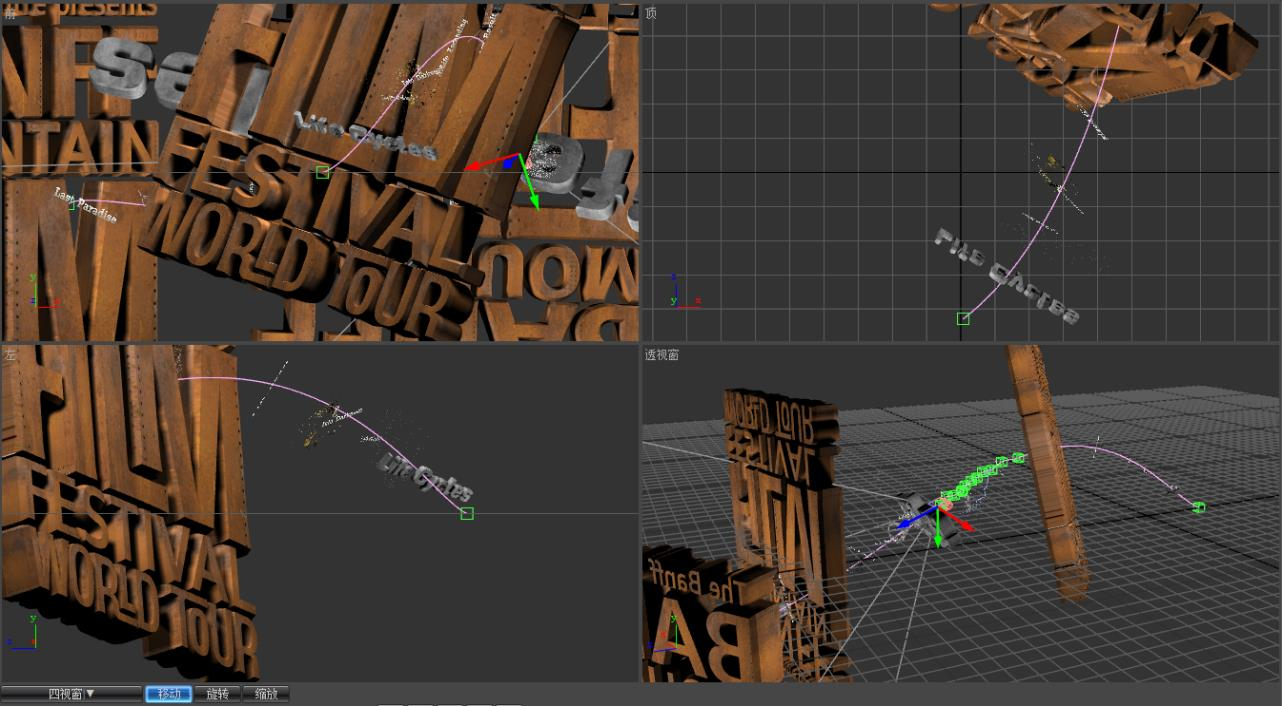Pick the green downward arrow in the perspective viewport
Image resolution: width=1282 pixels, height=706 pixels.
coord(938,530)
